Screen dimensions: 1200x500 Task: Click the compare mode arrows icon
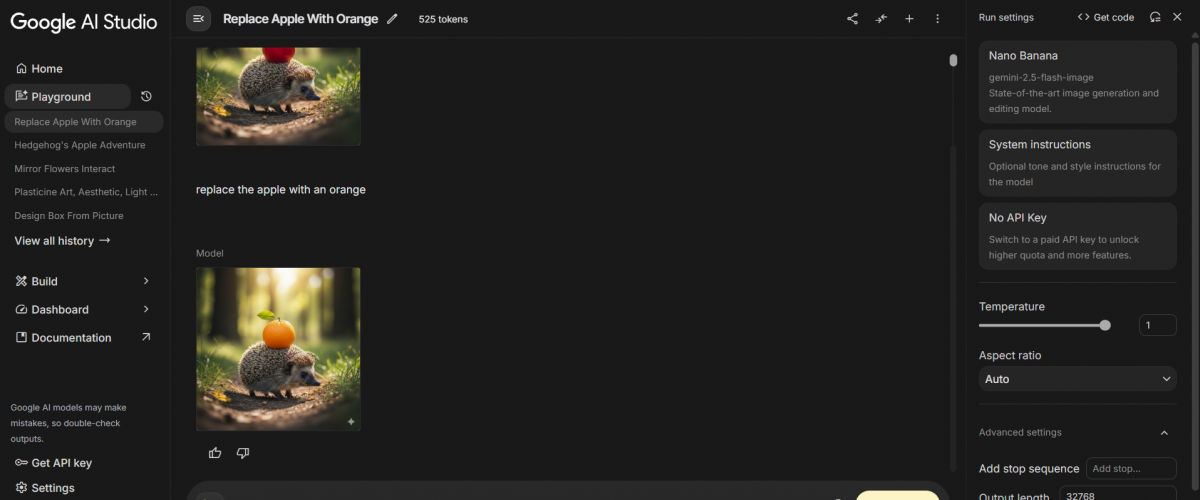point(881,18)
